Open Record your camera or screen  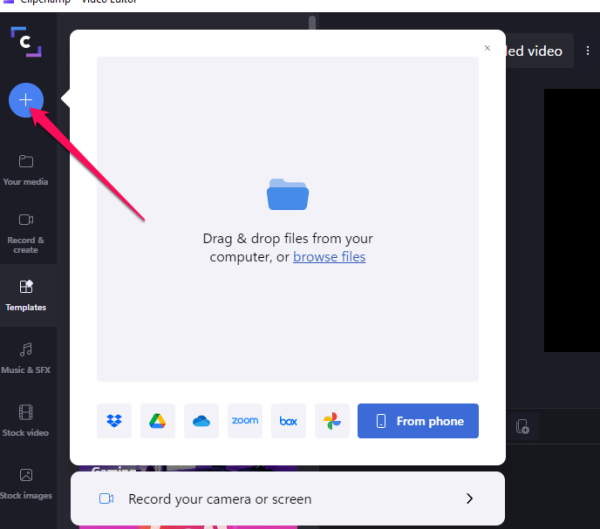pyautogui.click(x=288, y=498)
